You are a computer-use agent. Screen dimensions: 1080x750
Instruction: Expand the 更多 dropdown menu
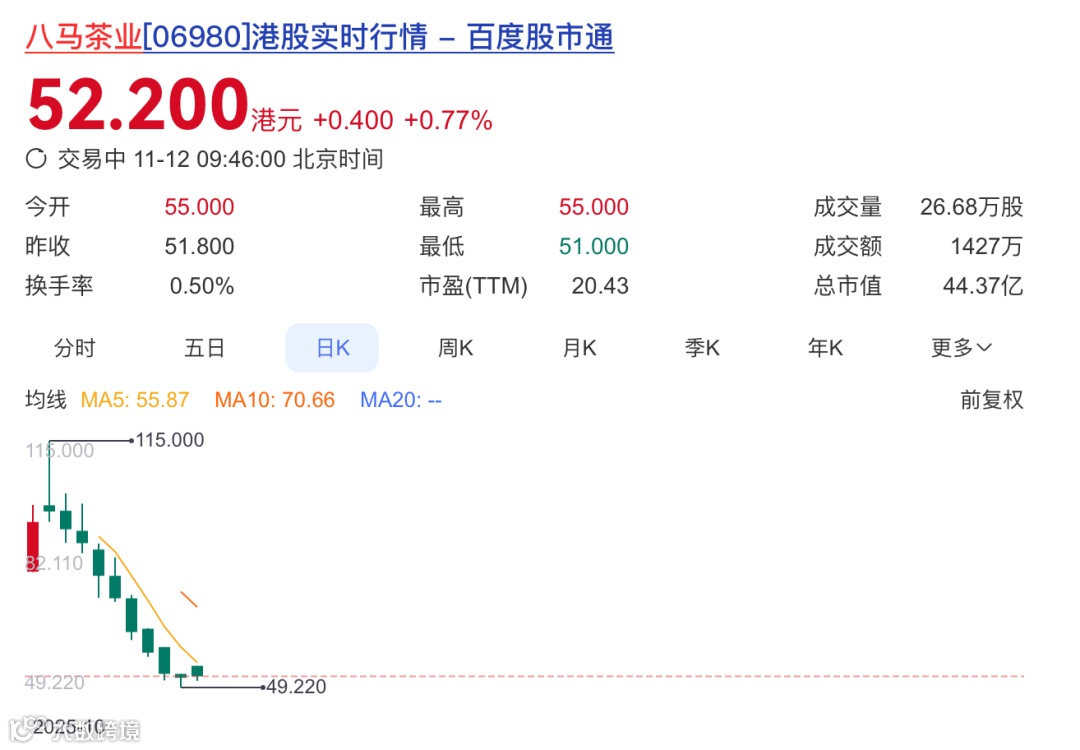coord(962,348)
